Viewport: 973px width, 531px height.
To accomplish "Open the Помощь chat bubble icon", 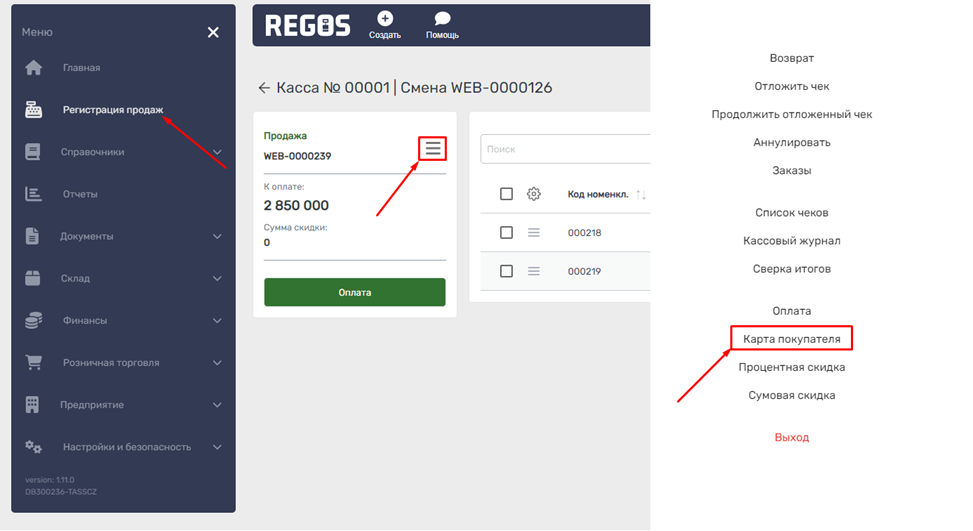I will pyautogui.click(x=442, y=19).
